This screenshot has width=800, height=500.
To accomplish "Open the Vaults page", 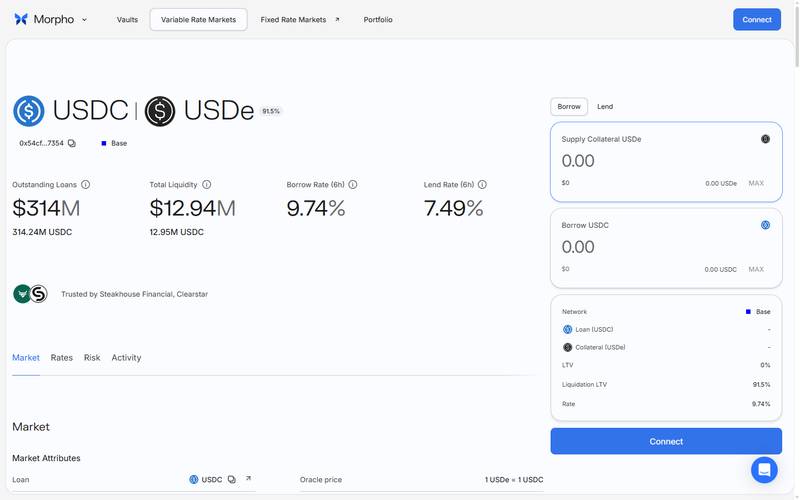I will (127, 19).
